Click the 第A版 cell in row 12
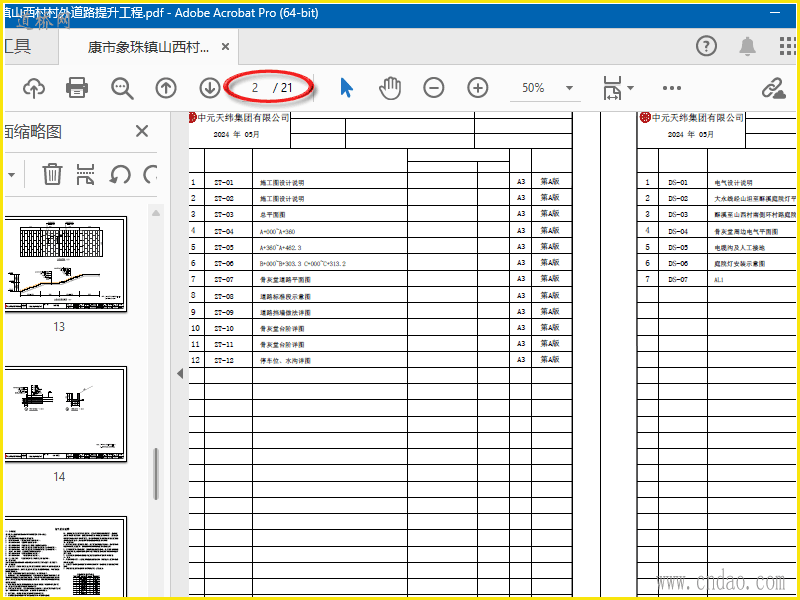The image size is (800, 600). click(x=550, y=360)
